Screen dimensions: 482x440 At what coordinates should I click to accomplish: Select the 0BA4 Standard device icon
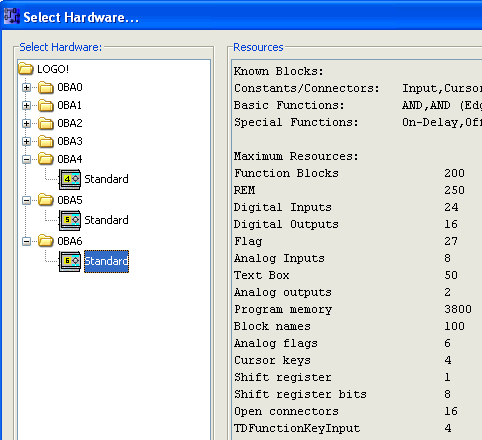(70, 179)
